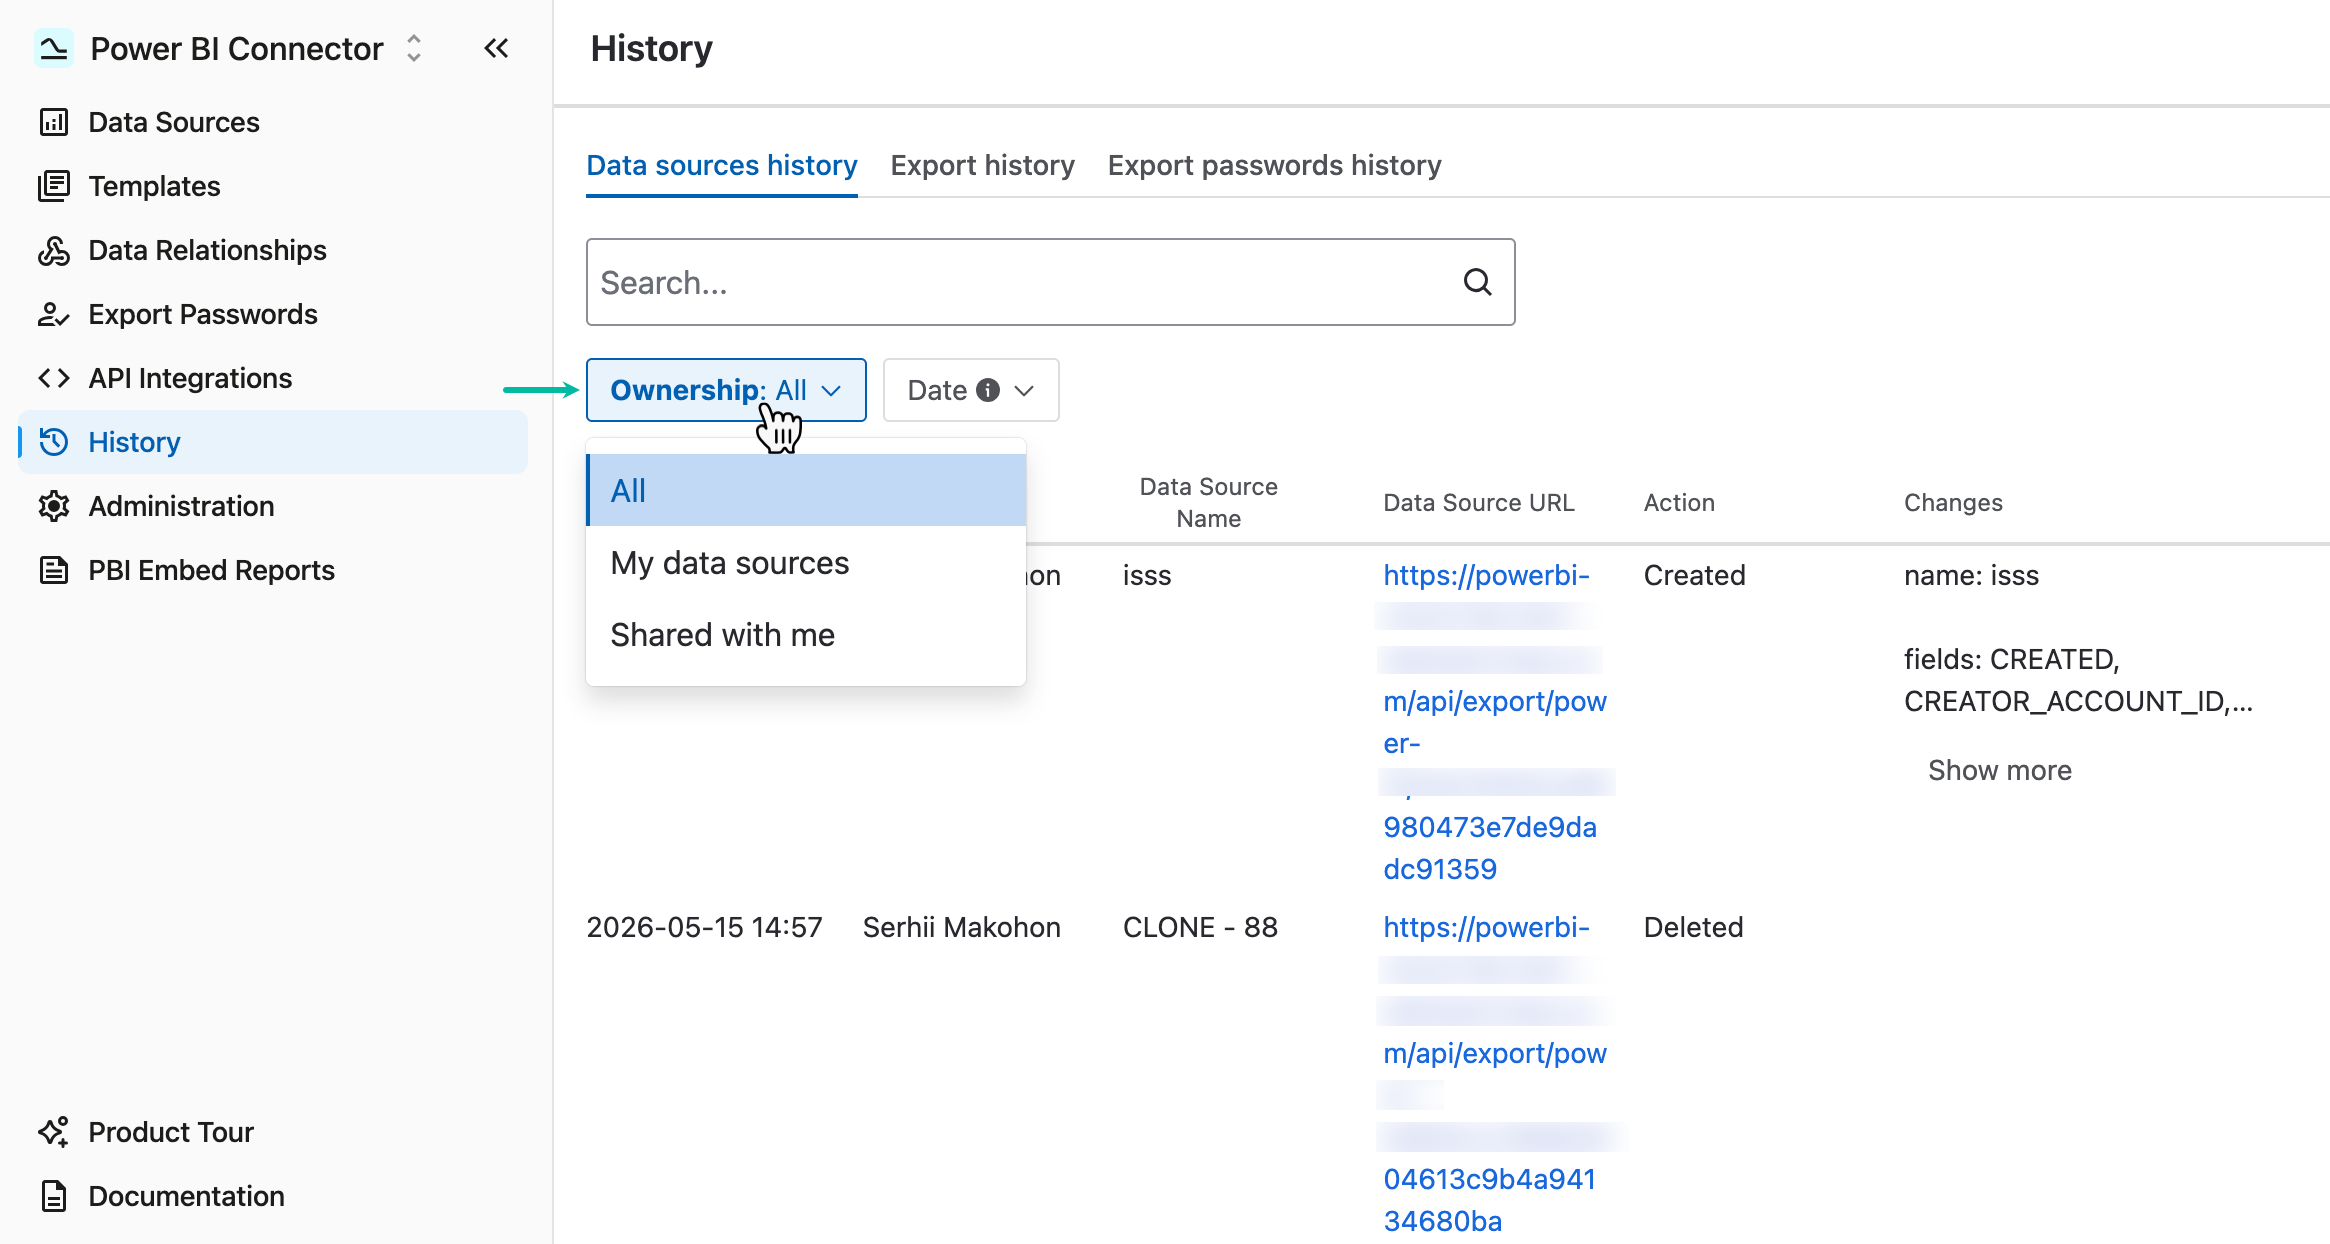This screenshot has height=1244, width=2330.
Task: Switch to the Export history tab
Action: coord(983,165)
